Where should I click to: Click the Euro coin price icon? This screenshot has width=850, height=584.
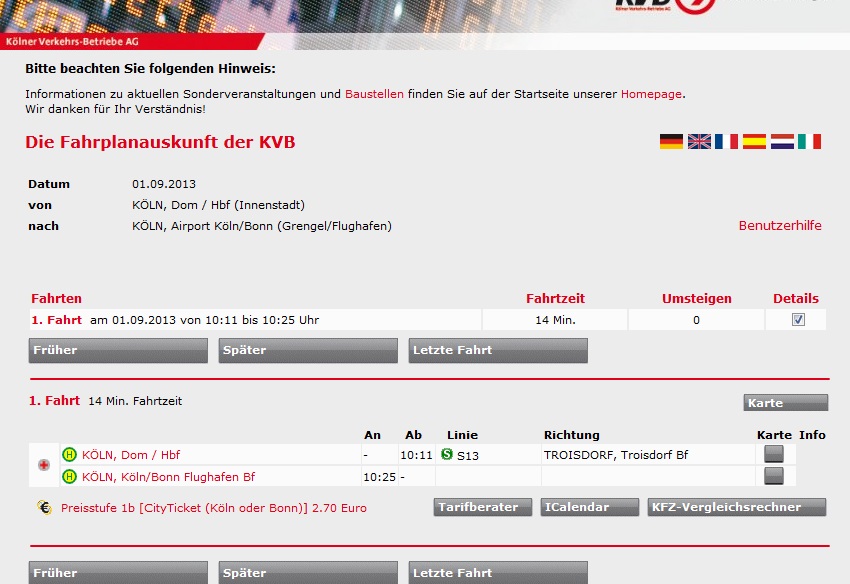click(45, 507)
